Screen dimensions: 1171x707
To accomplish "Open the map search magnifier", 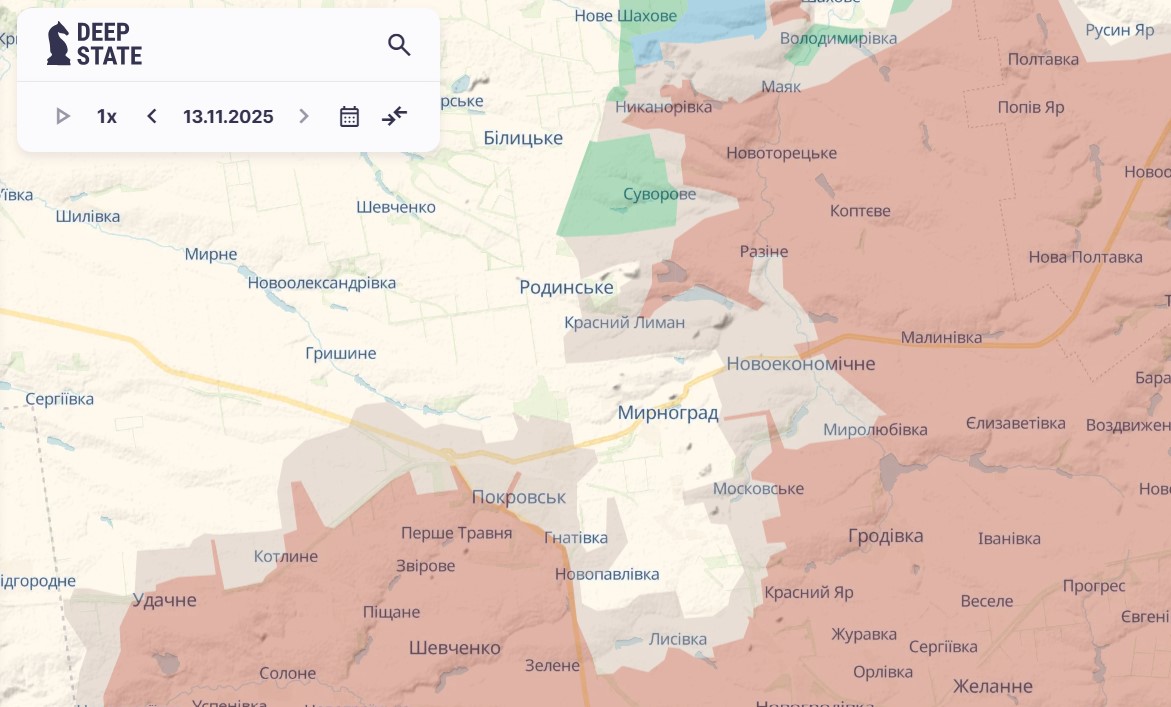I will (399, 45).
